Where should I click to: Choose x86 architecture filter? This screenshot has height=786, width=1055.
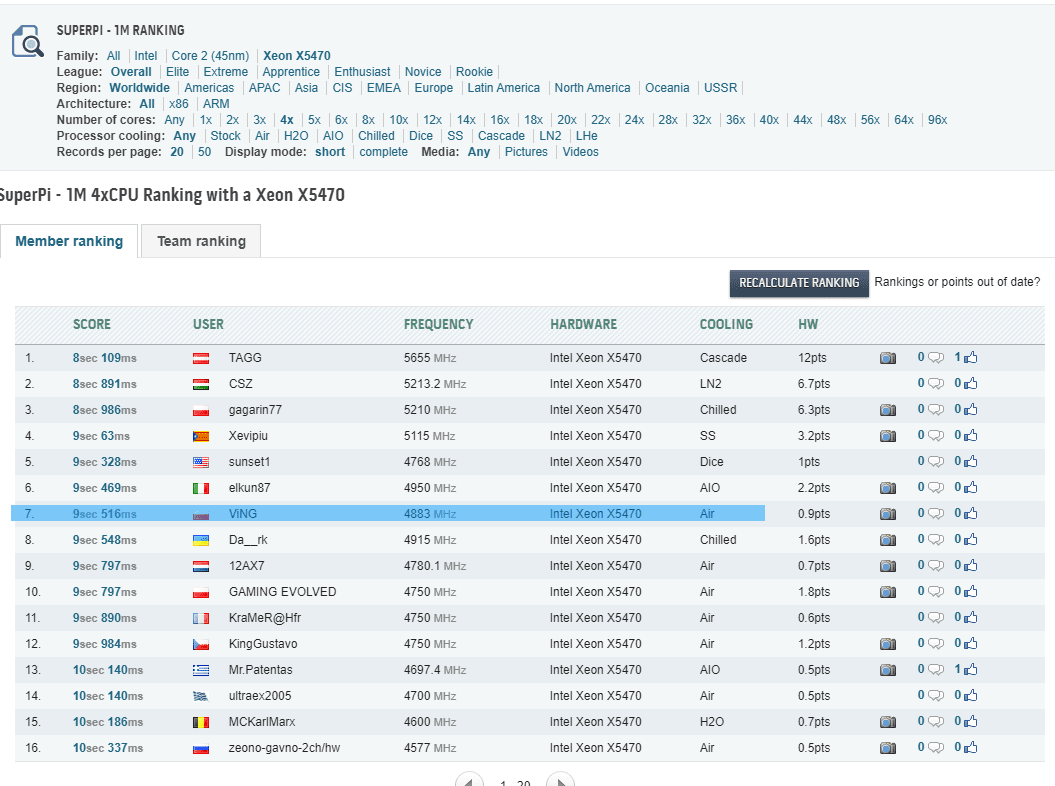(x=179, y=104)
